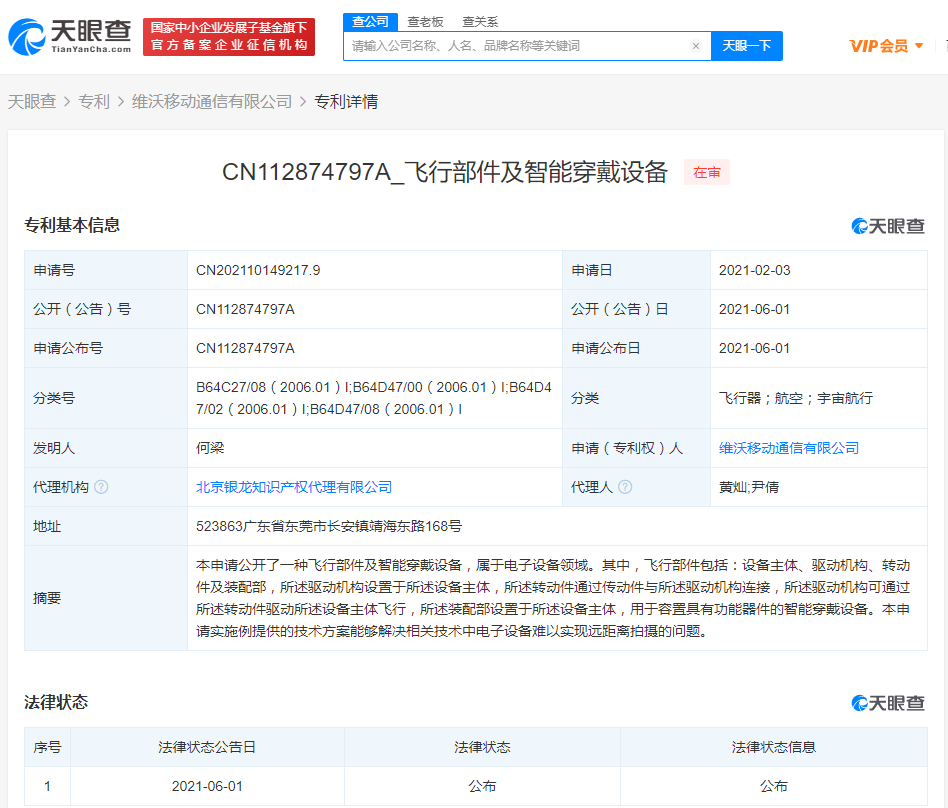This screenshot has height=808, width=948.
Task: Click the patent abstract paragraph
Action: click(553, 598)
